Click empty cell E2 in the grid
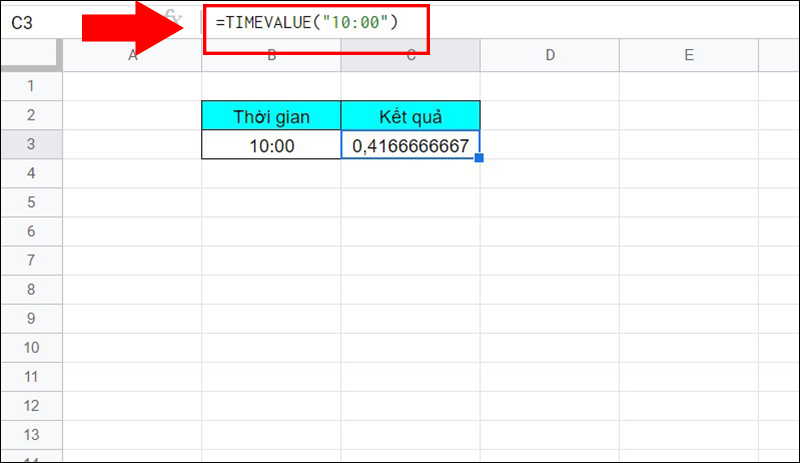The image size is (800, 463). click(x=688, y=116)
